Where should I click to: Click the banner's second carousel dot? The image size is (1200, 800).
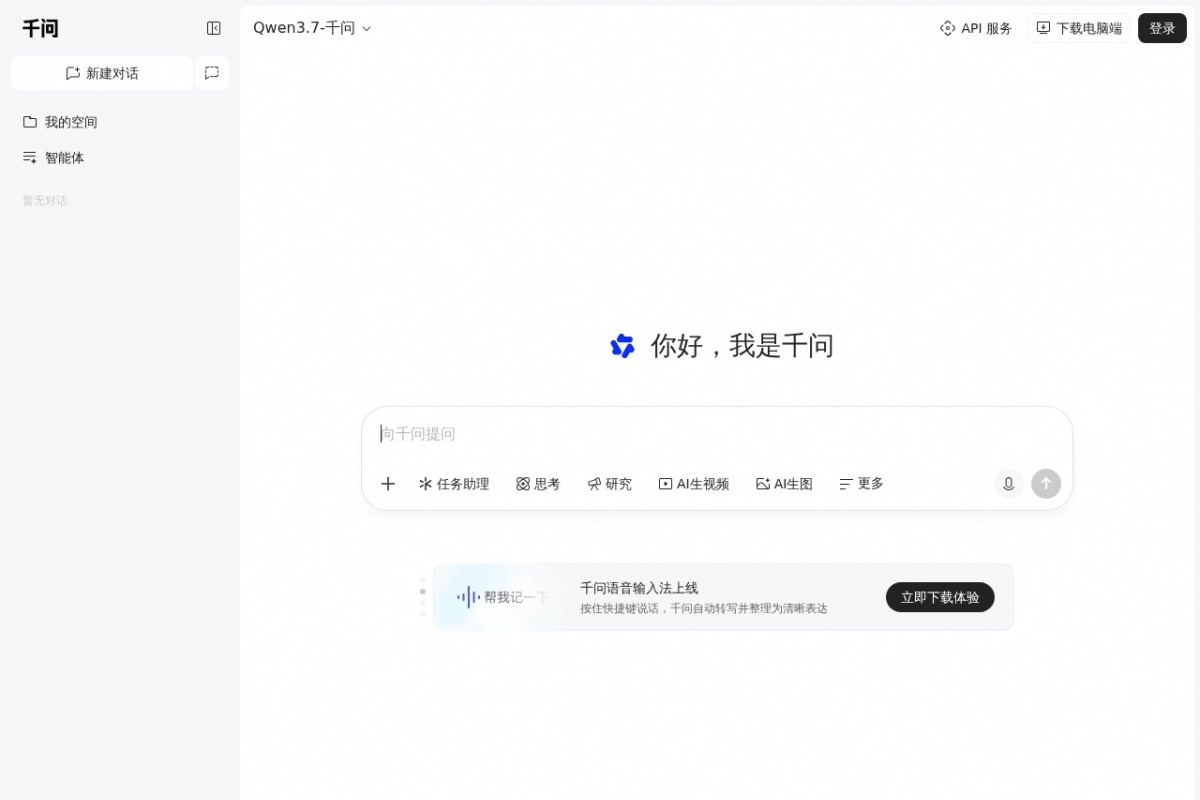pos(423,591)
